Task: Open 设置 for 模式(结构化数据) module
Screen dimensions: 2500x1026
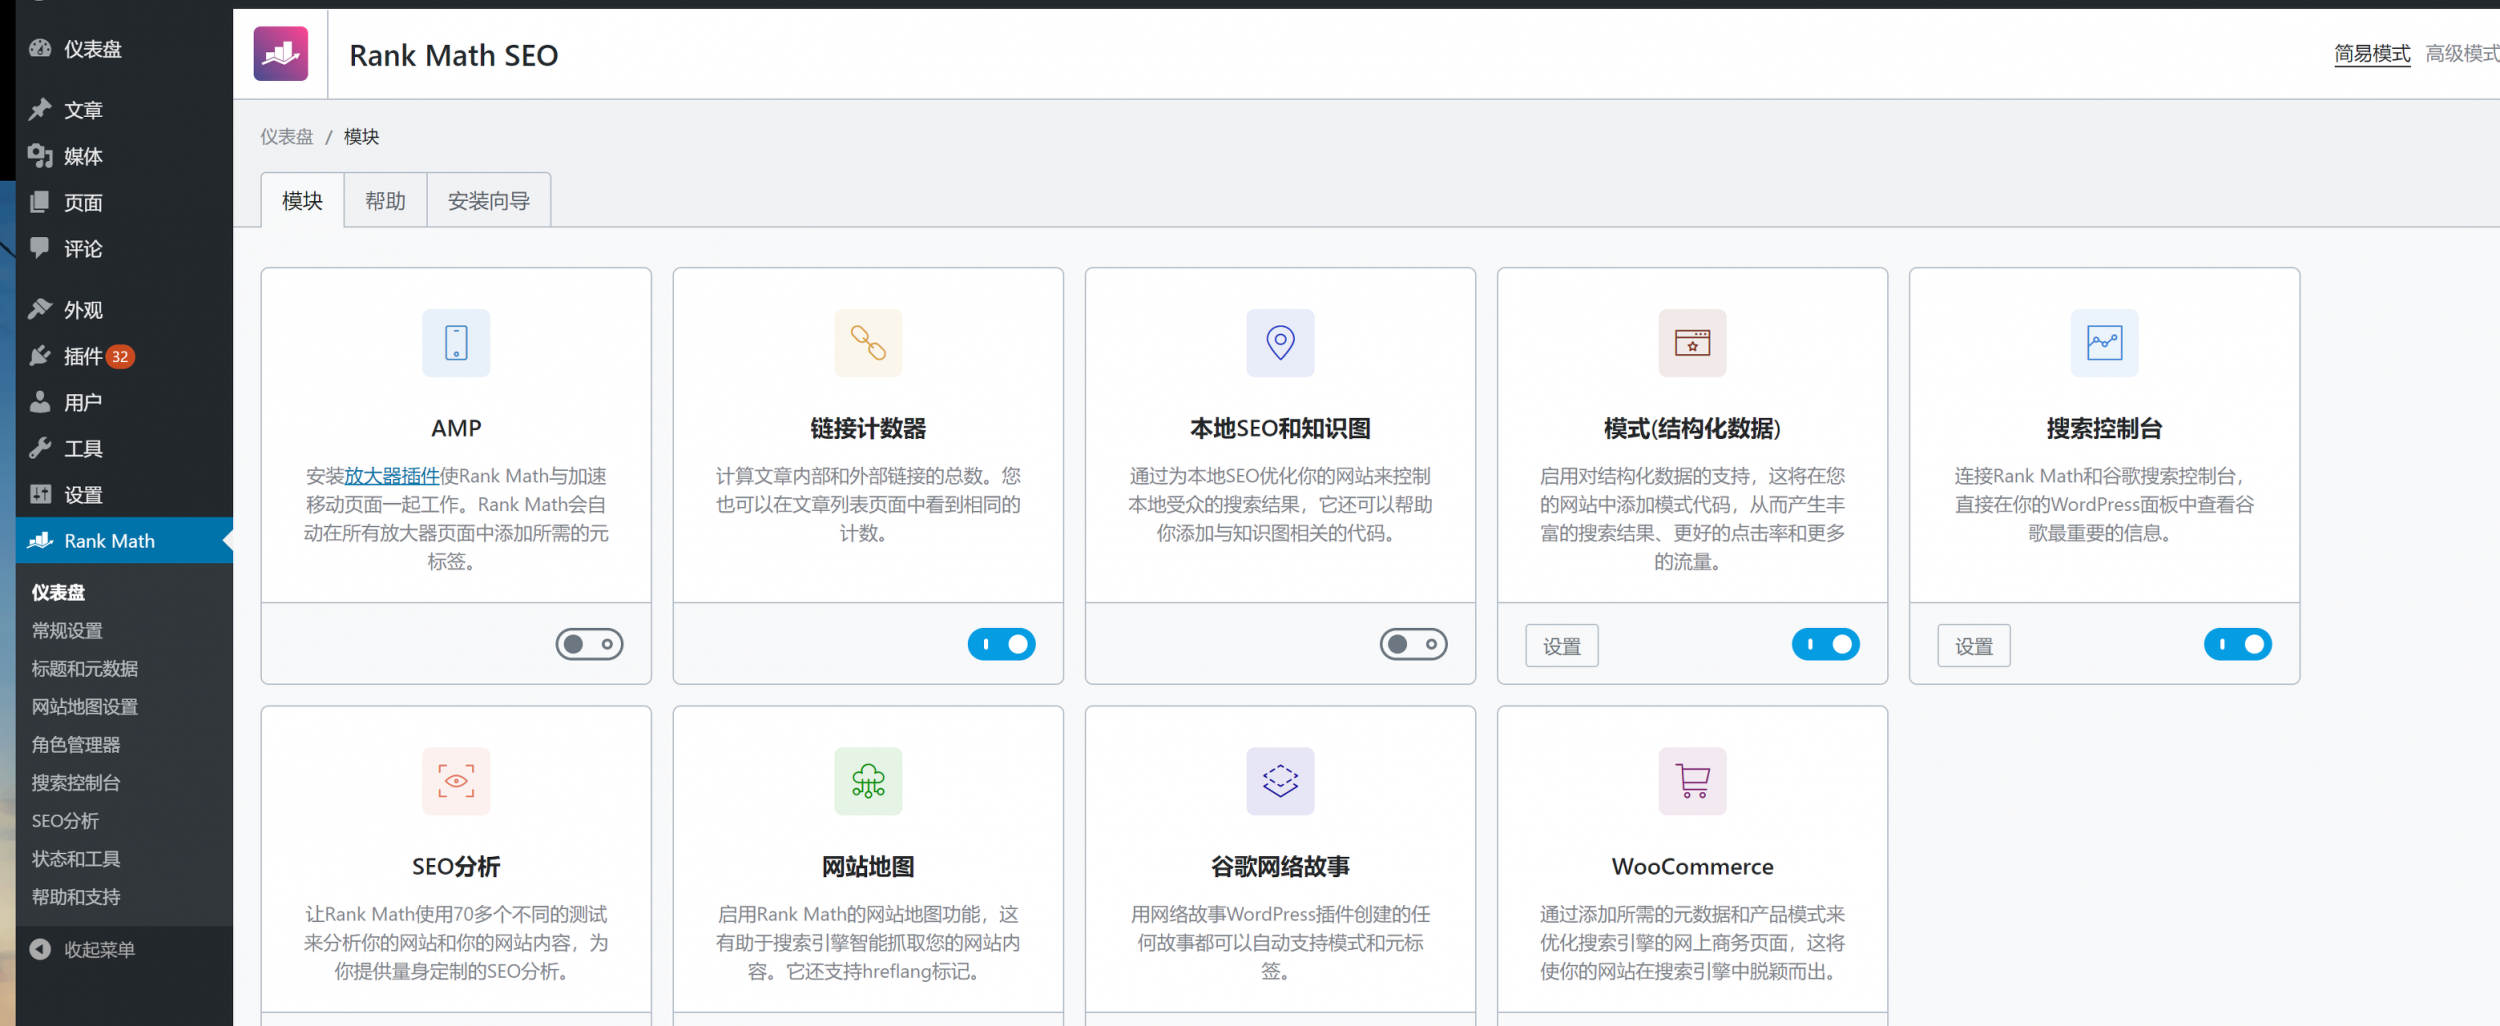Action: 1562,646
